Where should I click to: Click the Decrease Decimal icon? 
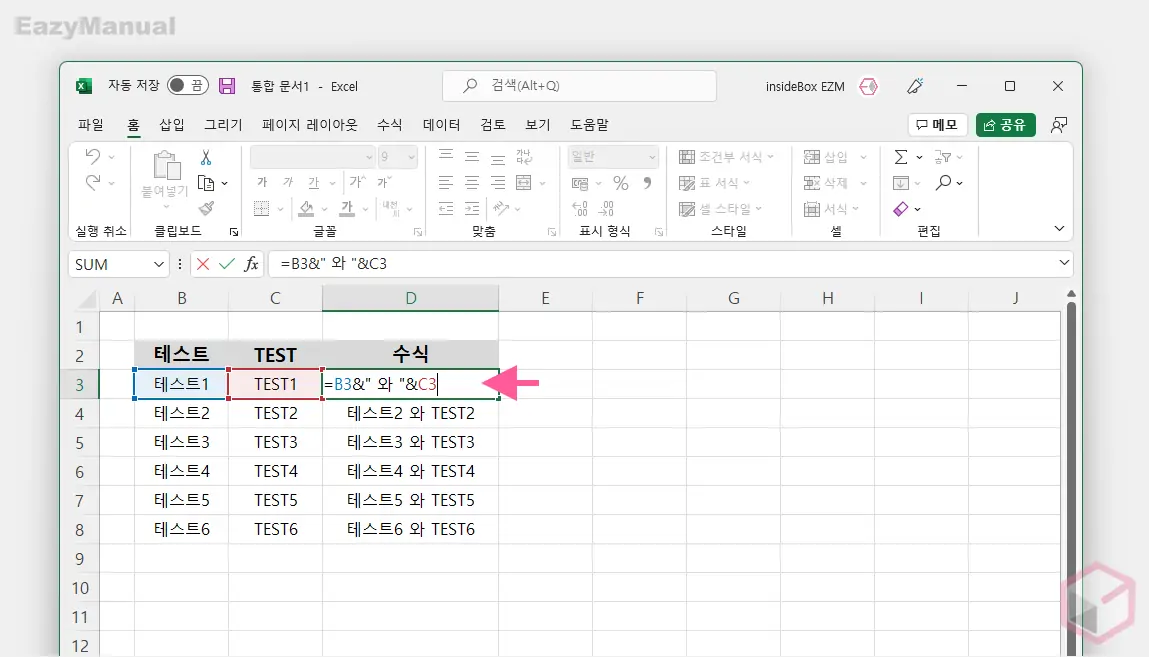tap(606, 209)
